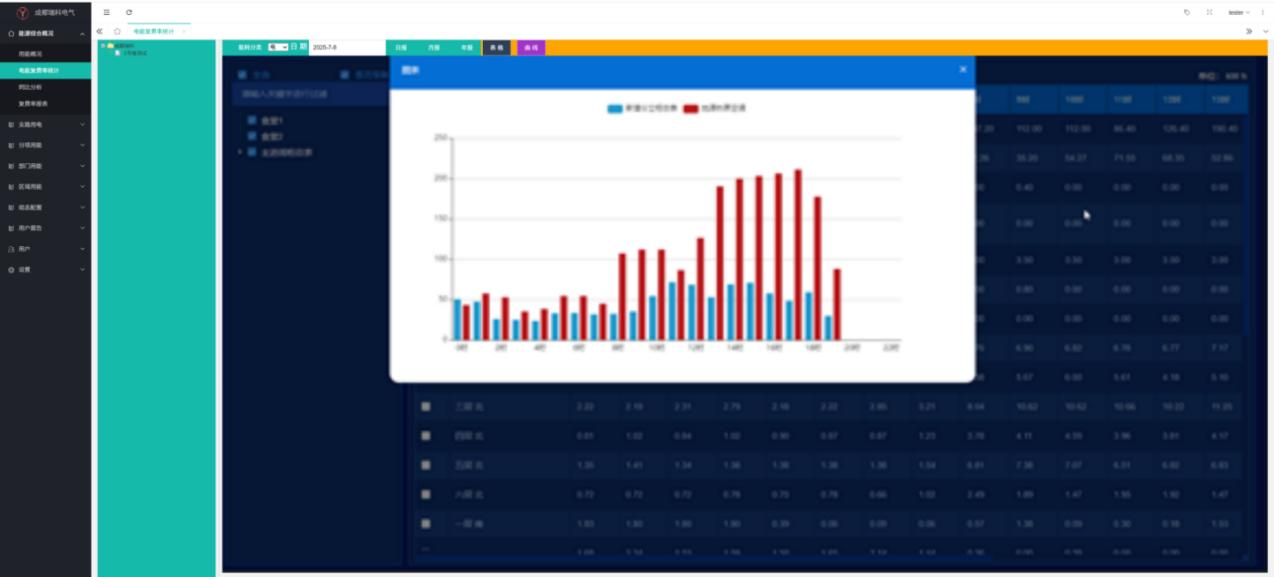Toggle the 食堂2 checkbox

coord(252,136)
